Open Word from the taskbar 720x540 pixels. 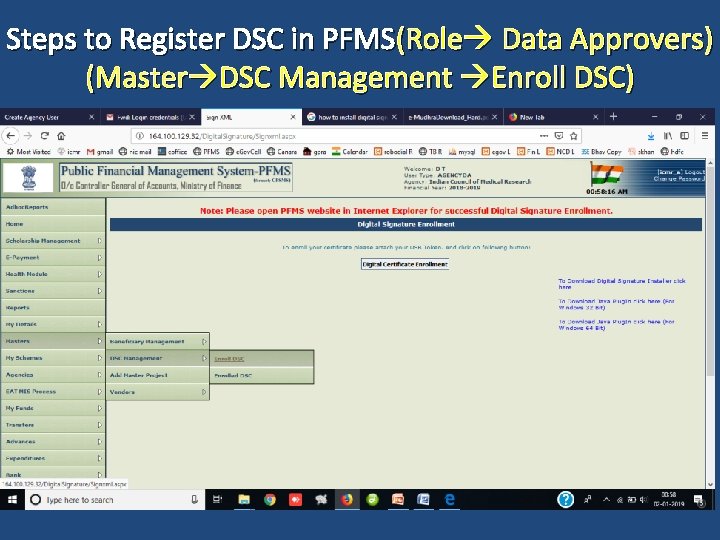[423, 500]
